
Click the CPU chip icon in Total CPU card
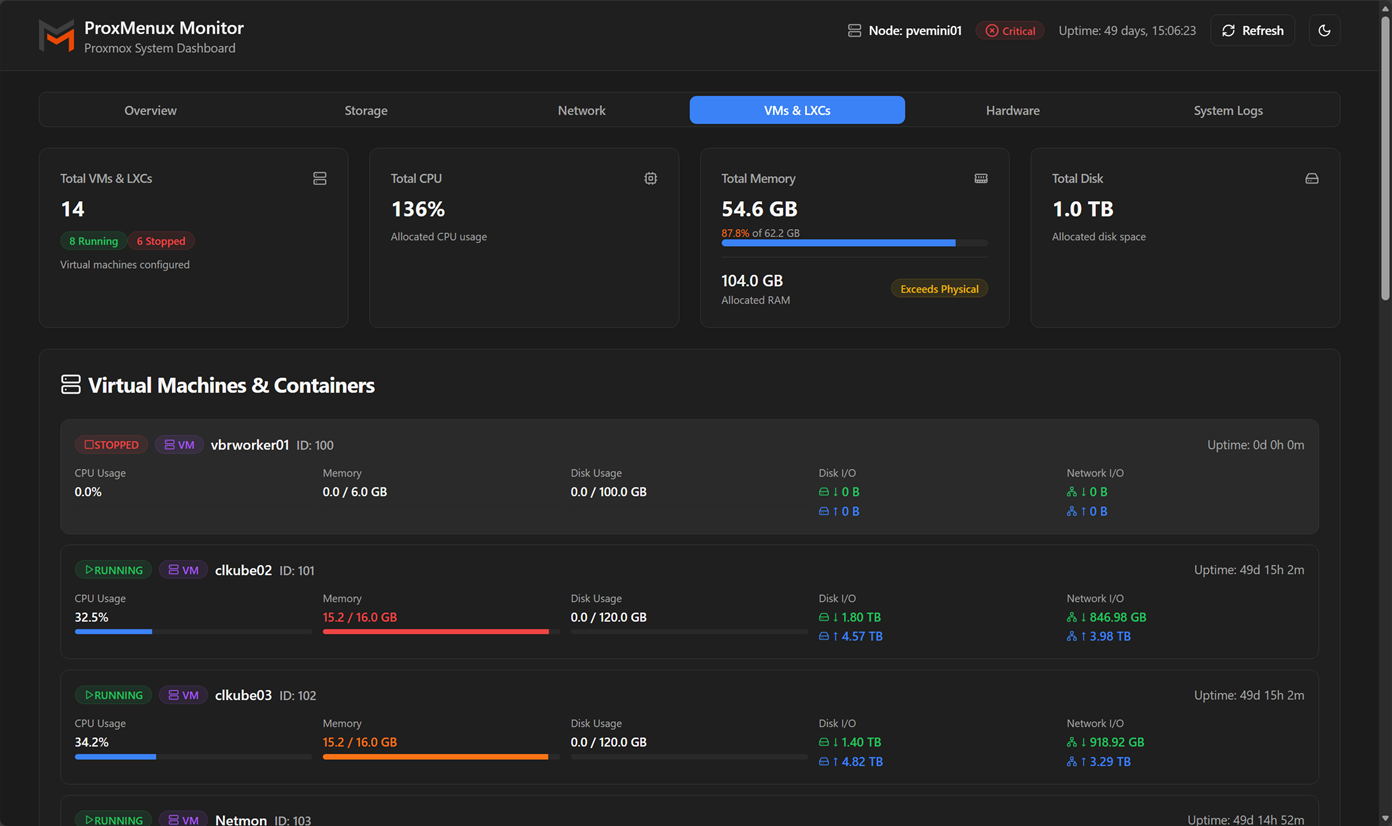(650, 179)
